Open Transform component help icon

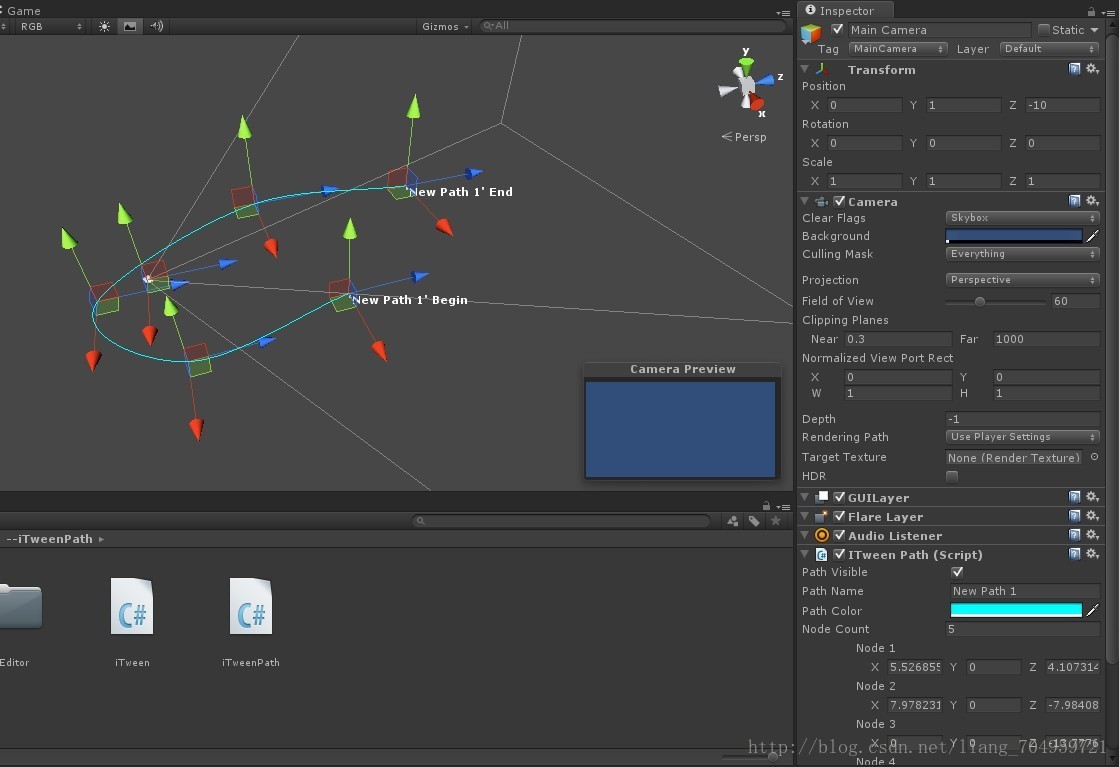[x=1074, y=68]
